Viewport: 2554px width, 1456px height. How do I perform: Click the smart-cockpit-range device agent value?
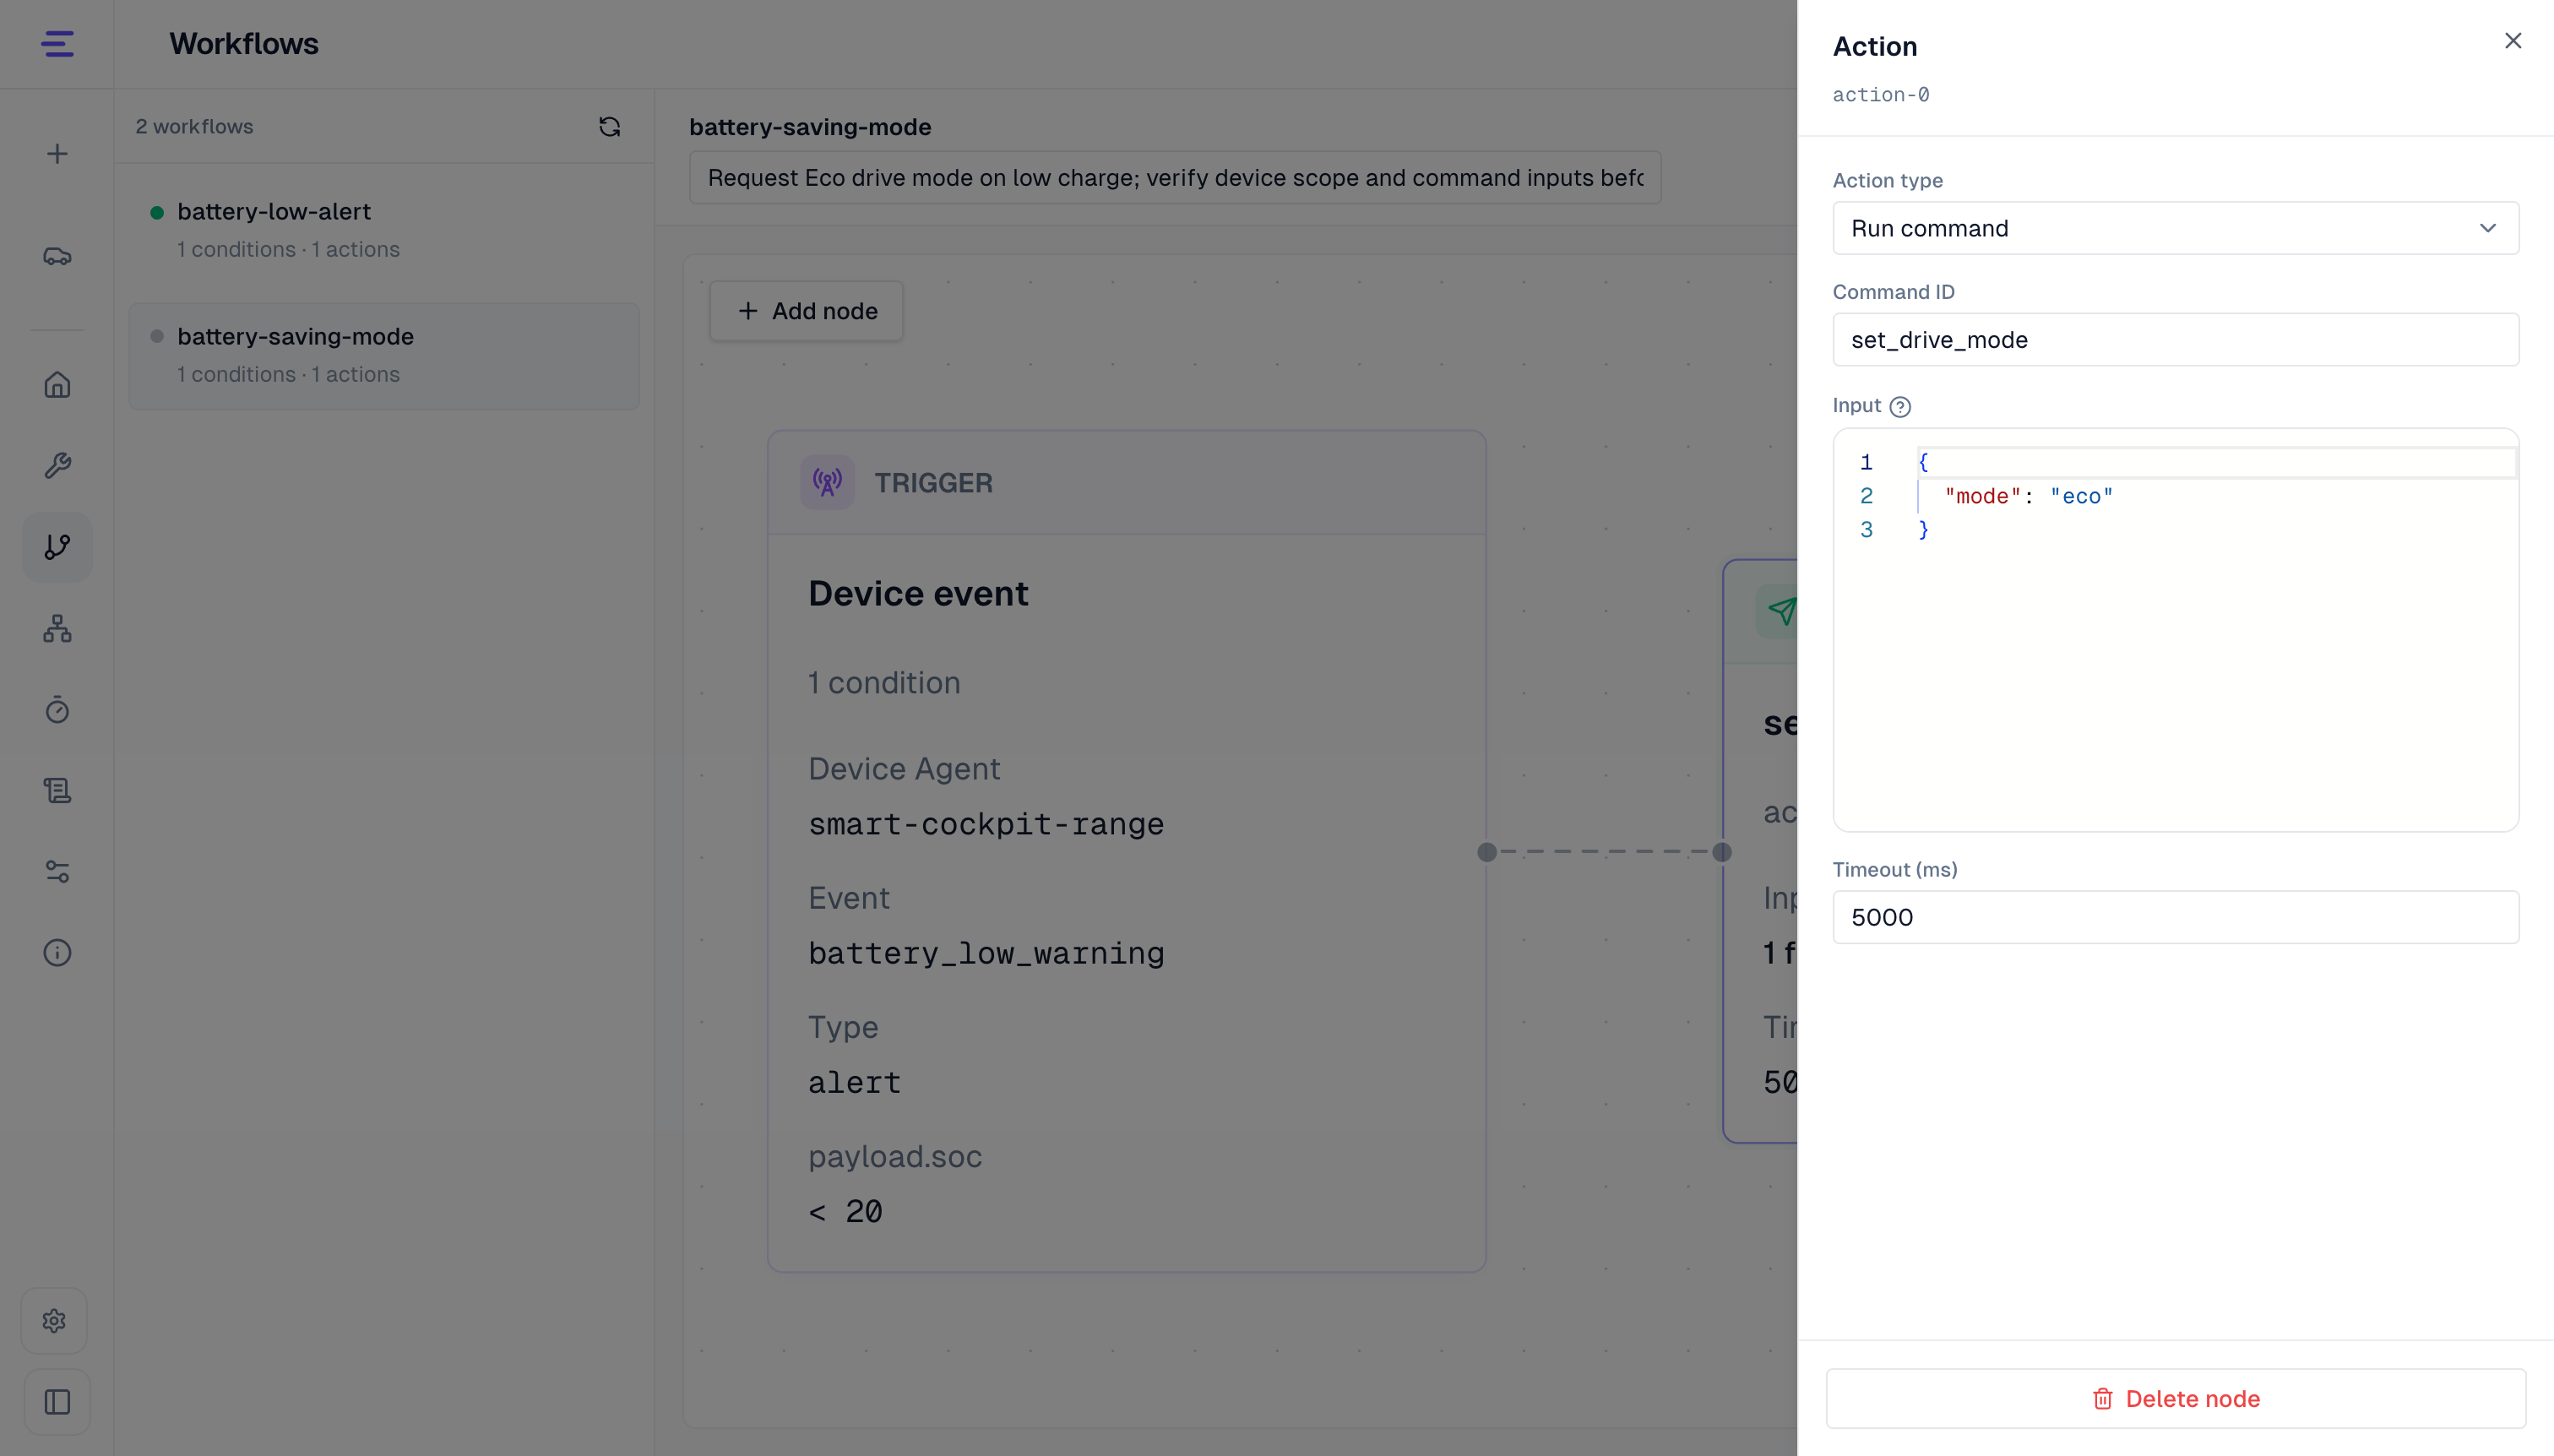986,824
